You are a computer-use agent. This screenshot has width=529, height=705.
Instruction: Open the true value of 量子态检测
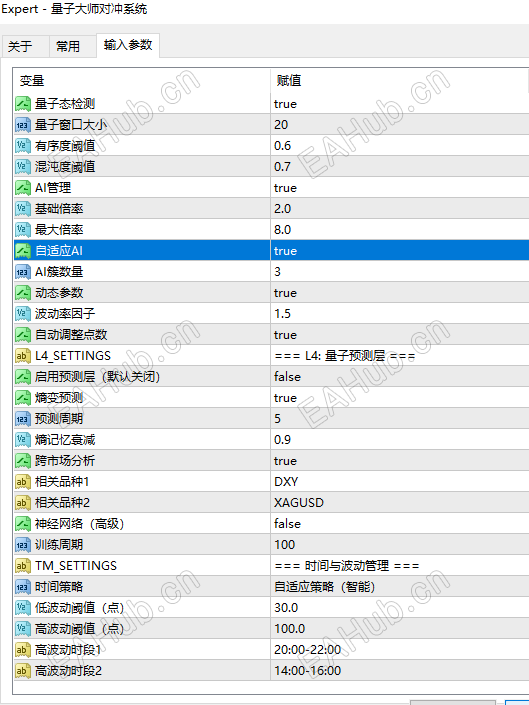coord(400,104)
